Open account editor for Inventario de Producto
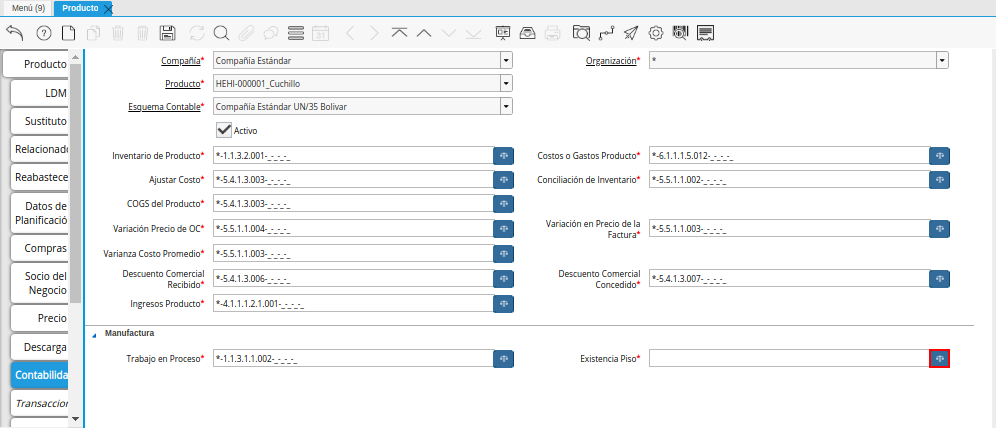996x428 pixels. [x=504, y=156]
